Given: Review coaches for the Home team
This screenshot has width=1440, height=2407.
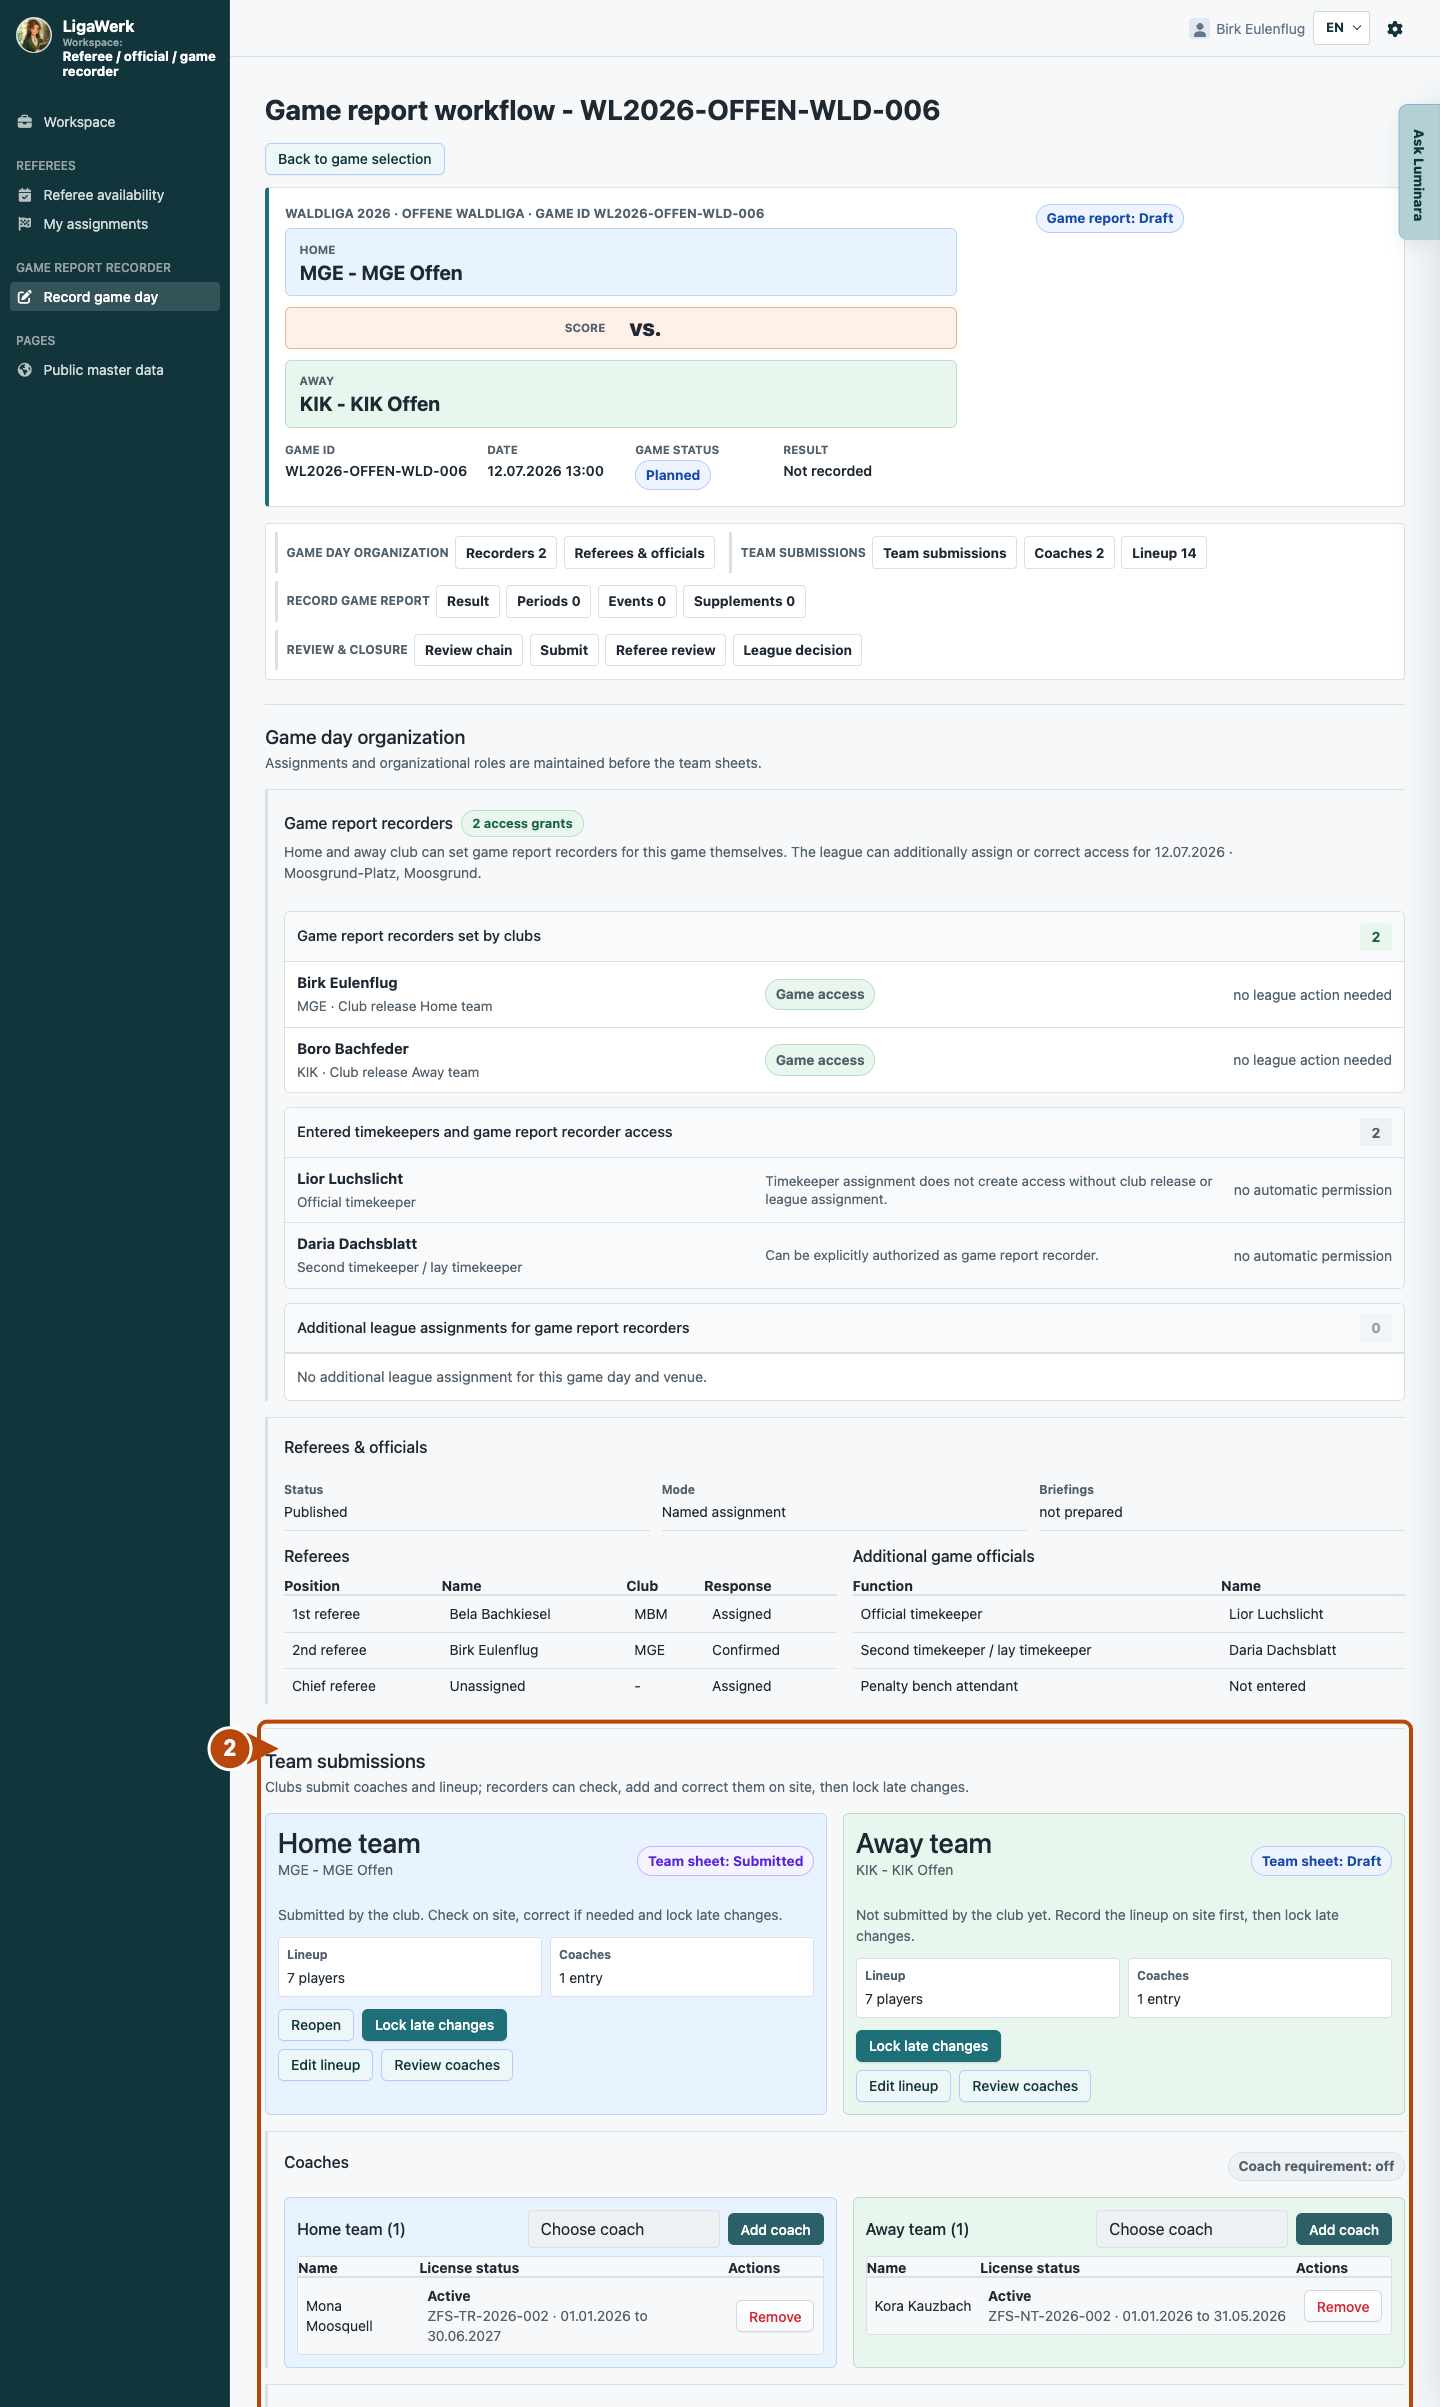Looking at the screenshot, I should [x=447, y=2065].
